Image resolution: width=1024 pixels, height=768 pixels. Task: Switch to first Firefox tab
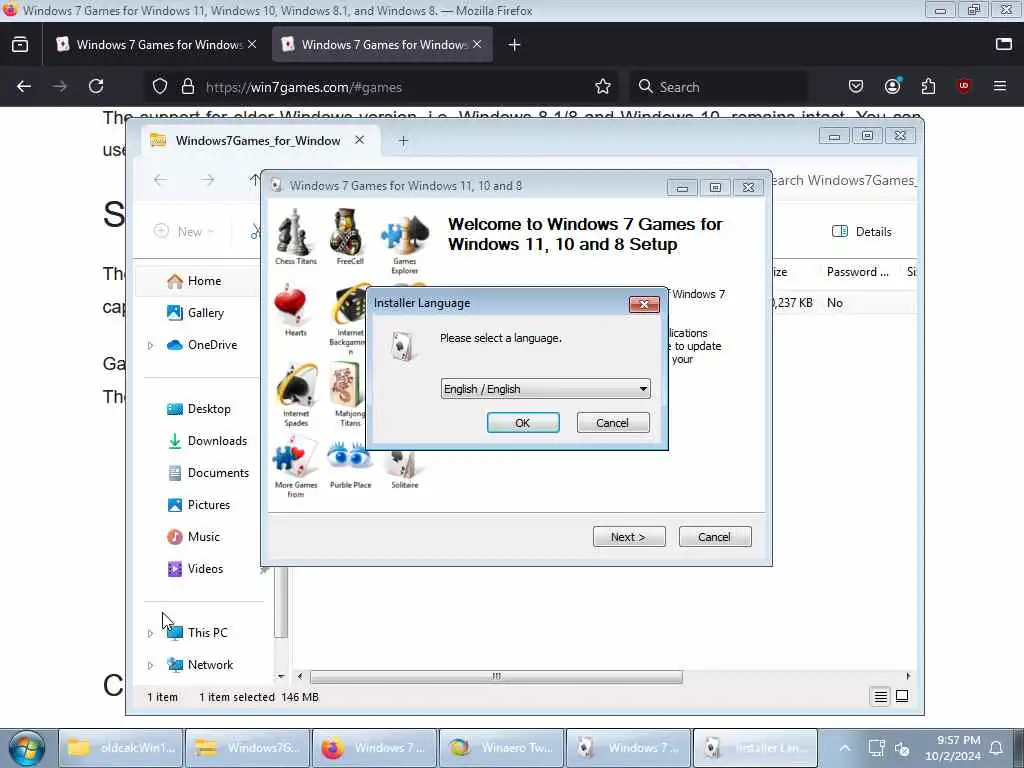click(x=157, y=44)
